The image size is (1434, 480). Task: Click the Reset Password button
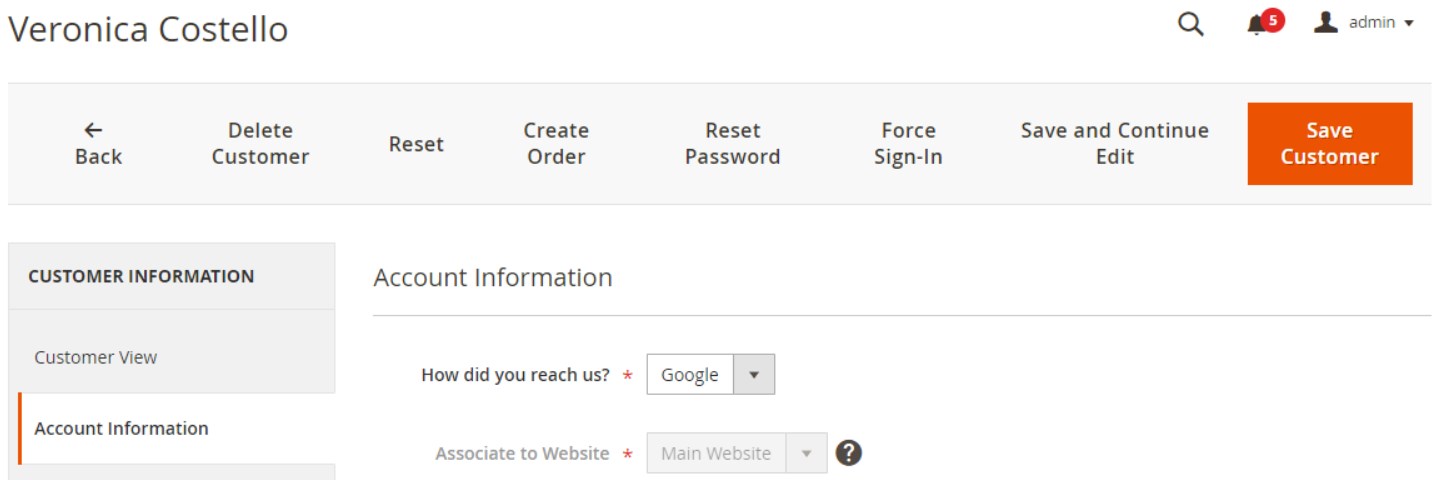coord(732,143)
